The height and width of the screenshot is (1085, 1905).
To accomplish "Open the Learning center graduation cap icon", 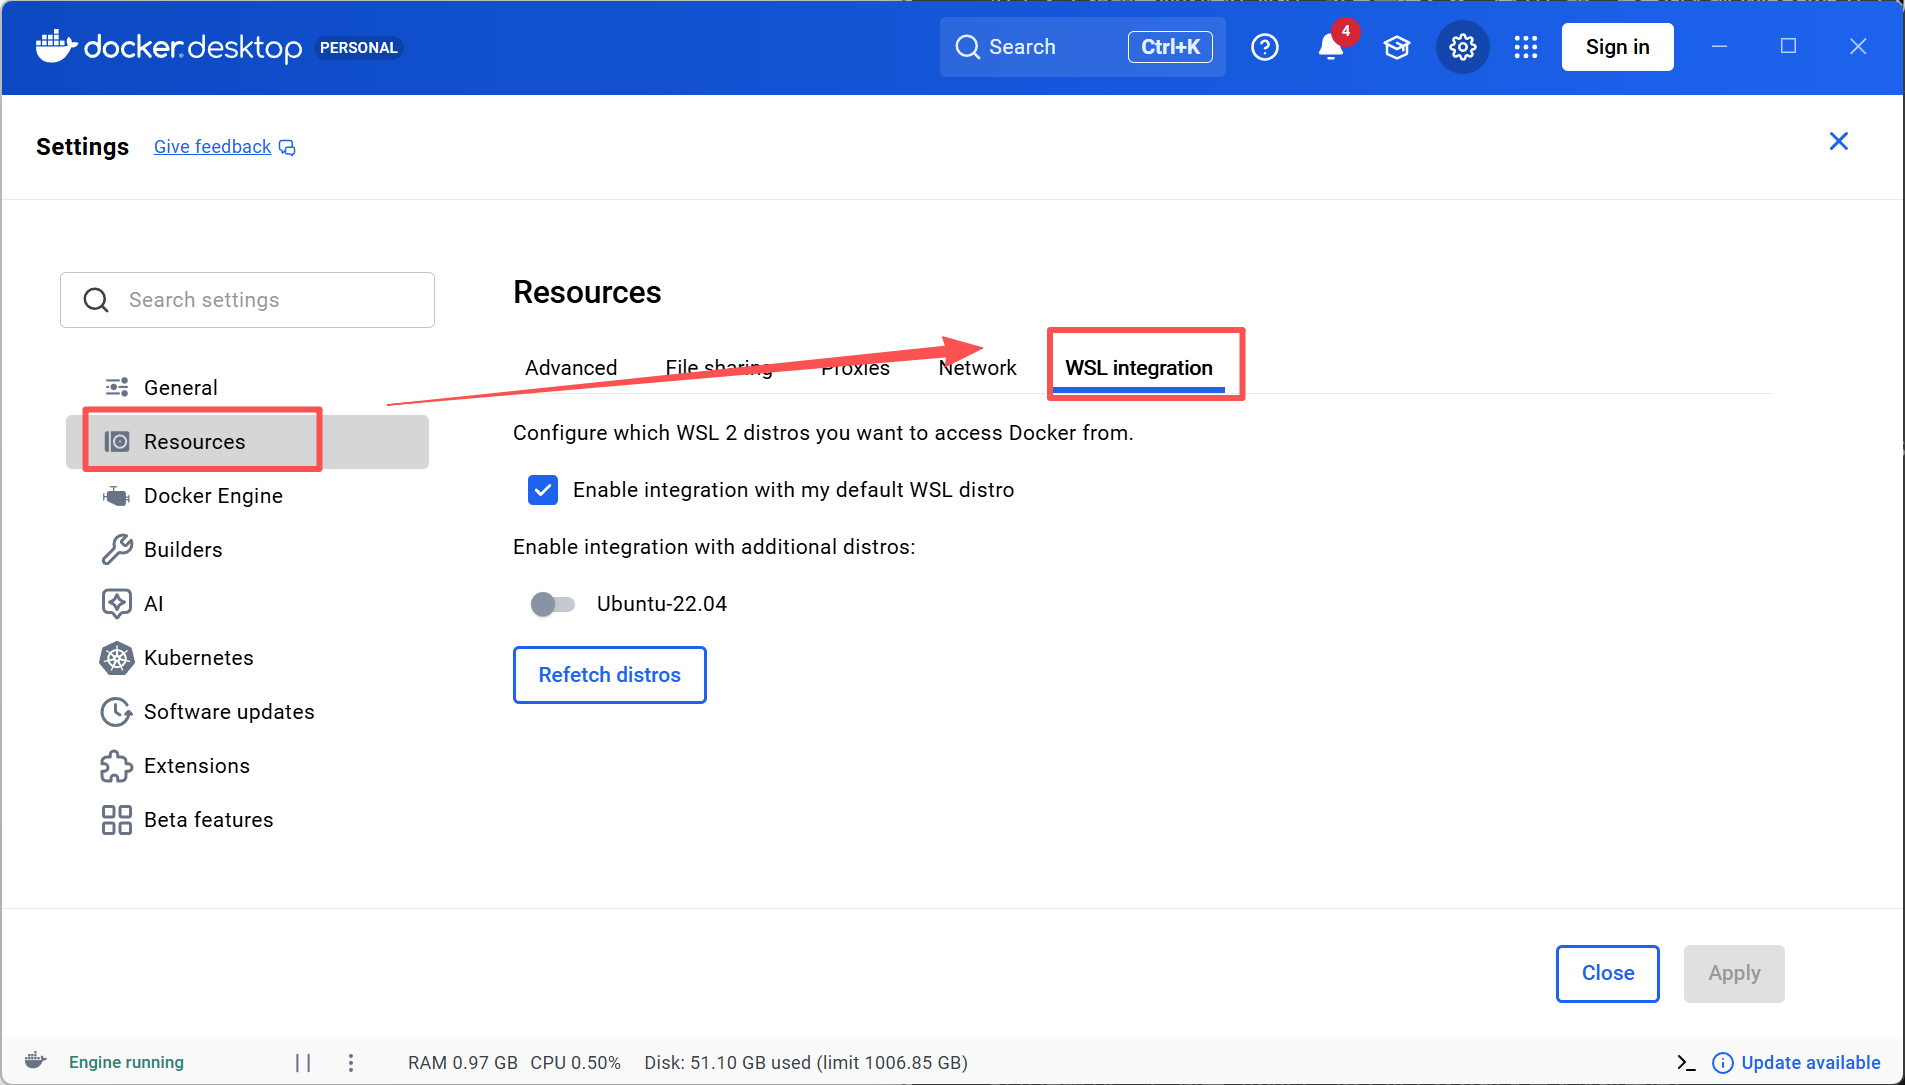I will (1397, 47).
